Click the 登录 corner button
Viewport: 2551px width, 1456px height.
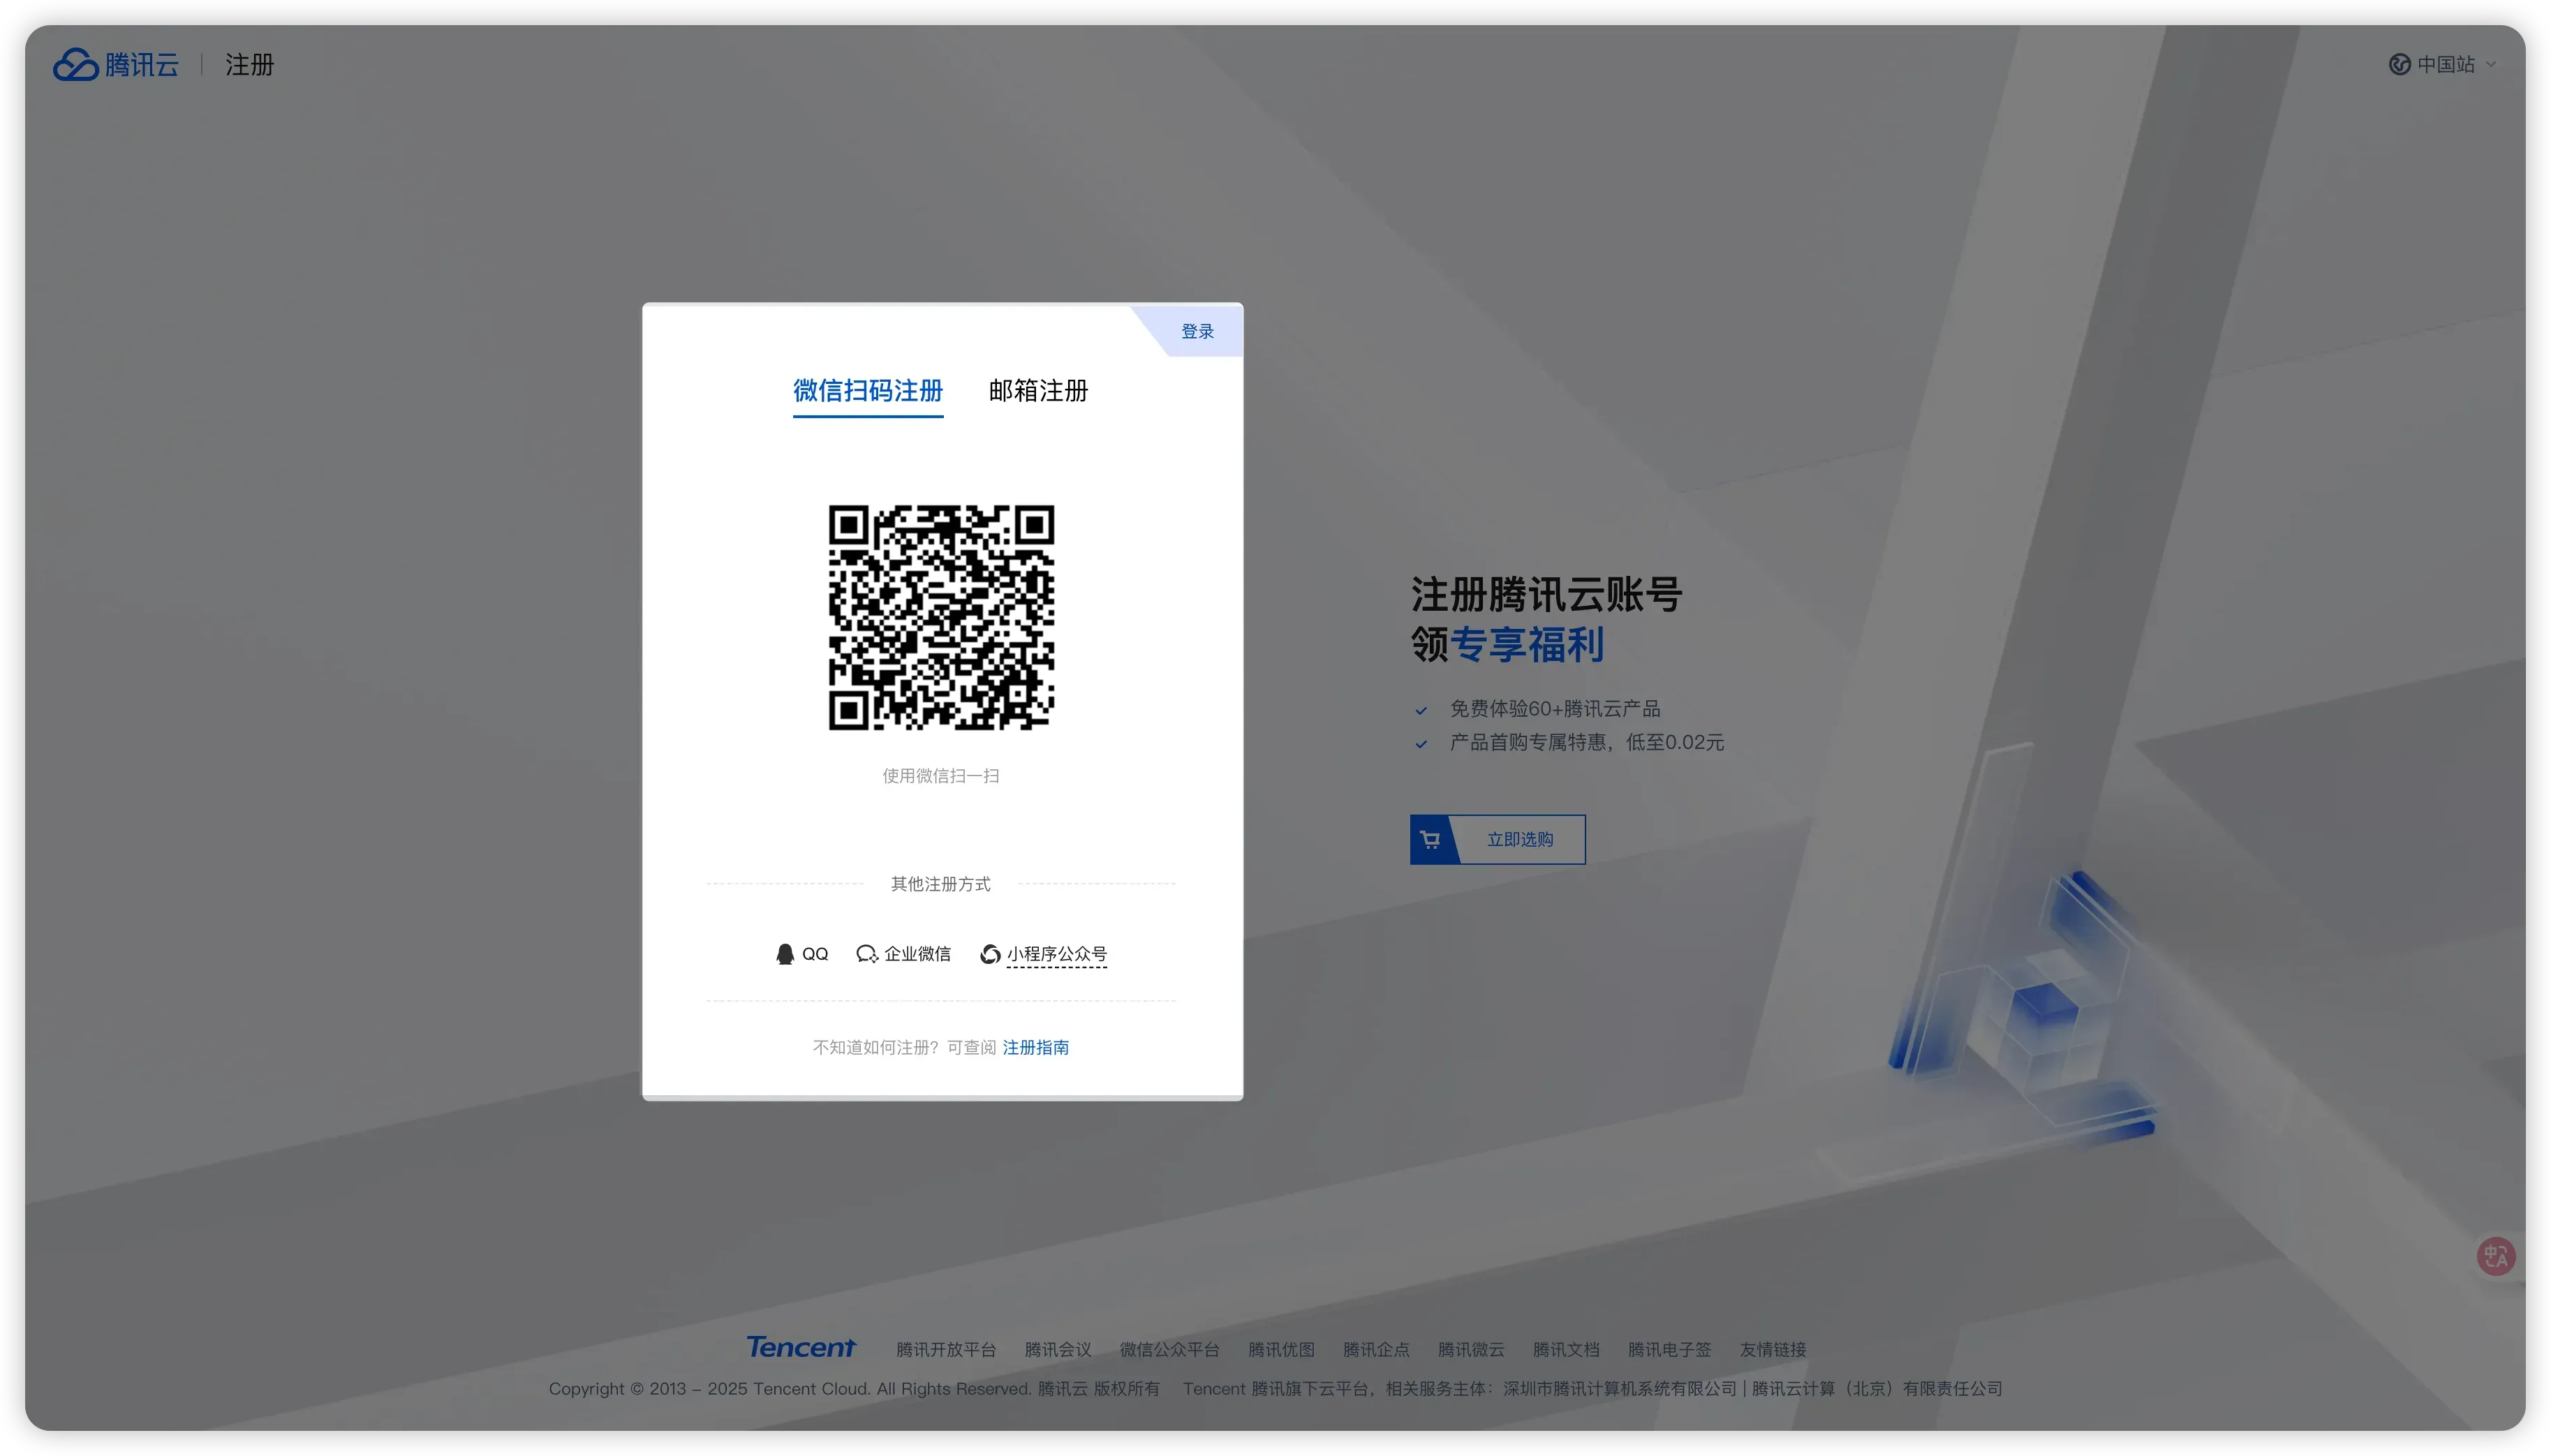1197,332
